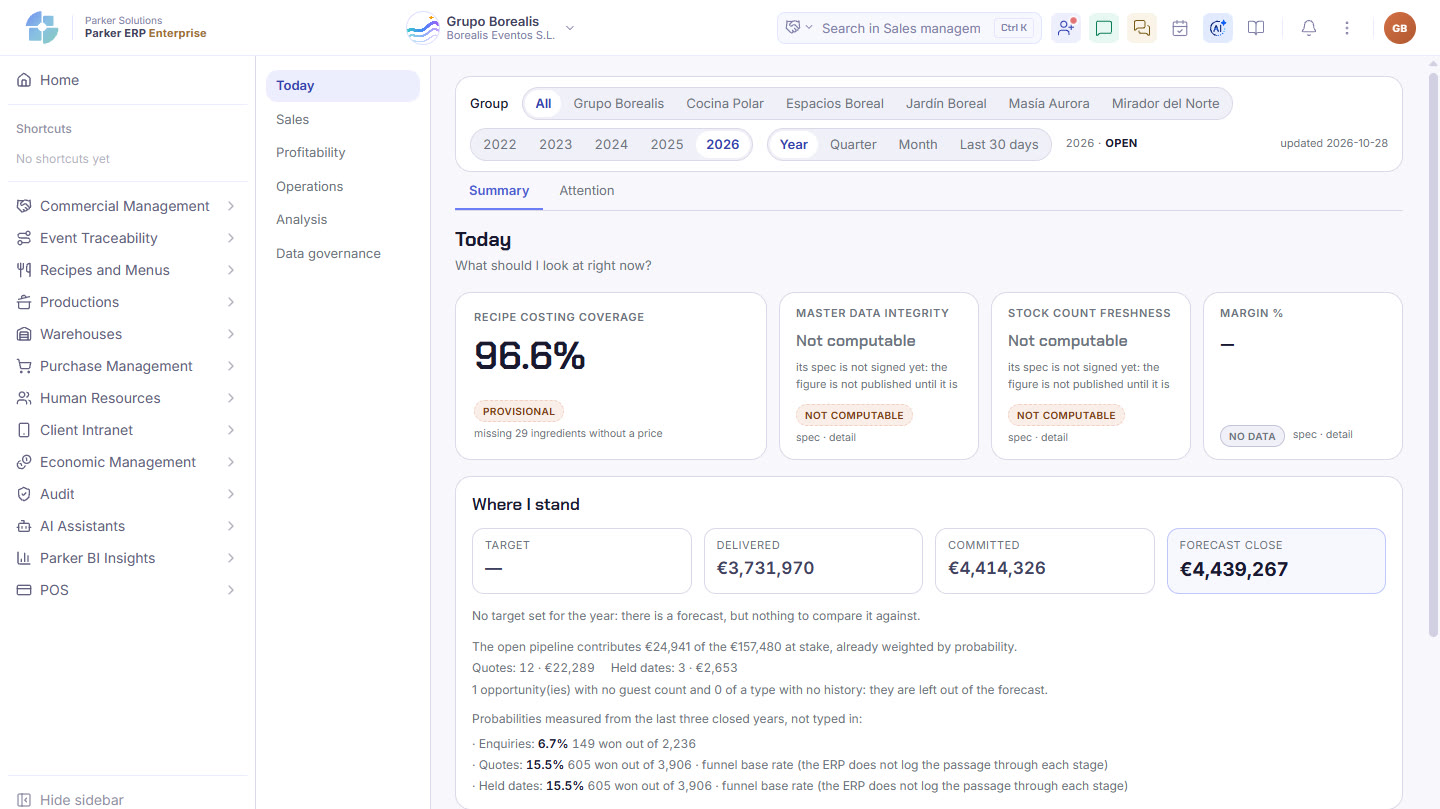Select year 2026
Screen dimensions: 1440x809
click(722, 144)
